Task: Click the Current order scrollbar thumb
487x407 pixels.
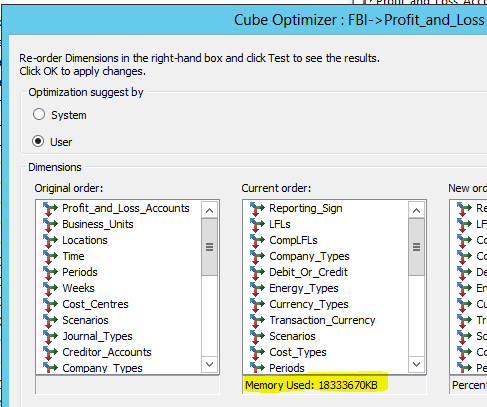Action: point(416,247)
